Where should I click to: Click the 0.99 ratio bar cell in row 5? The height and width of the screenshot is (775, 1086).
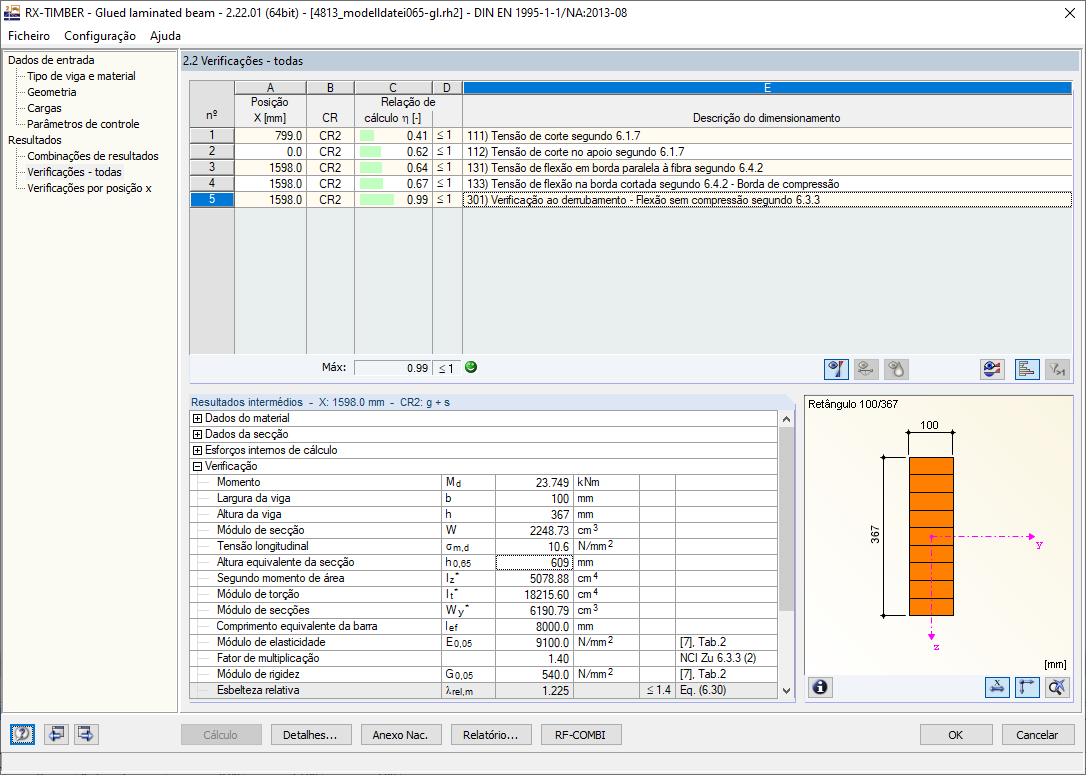click(x=393, y=199)
